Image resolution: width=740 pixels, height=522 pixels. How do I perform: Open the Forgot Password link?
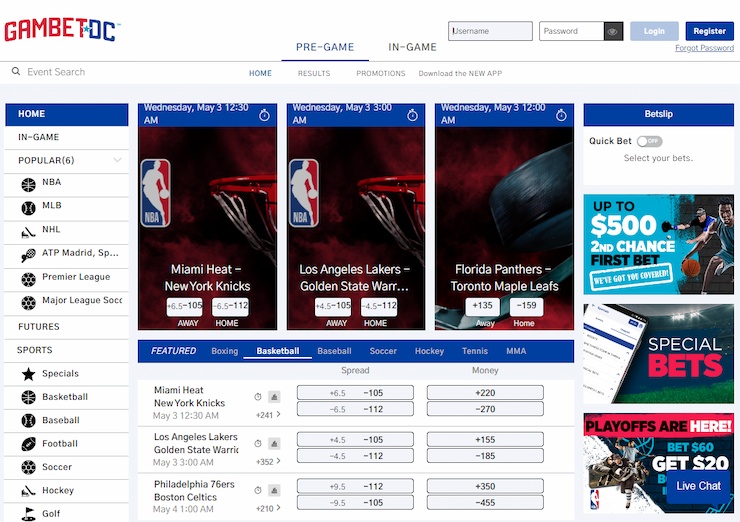[704, 48]
